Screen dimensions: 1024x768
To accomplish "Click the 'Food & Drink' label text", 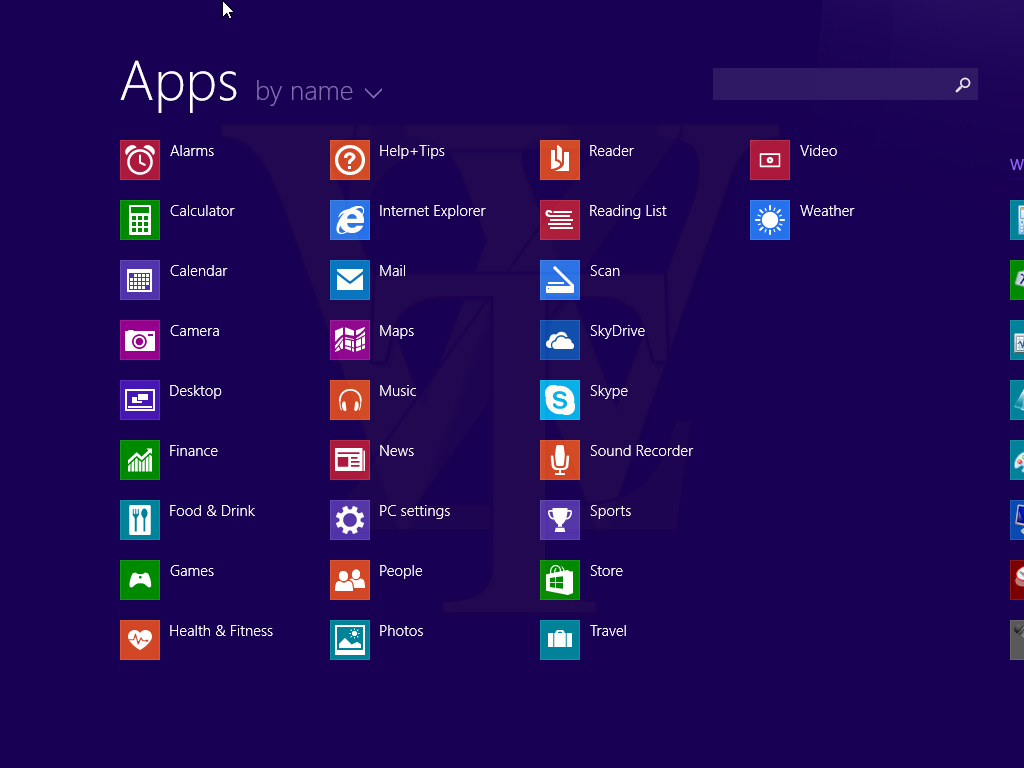I will tap(212, 511).
